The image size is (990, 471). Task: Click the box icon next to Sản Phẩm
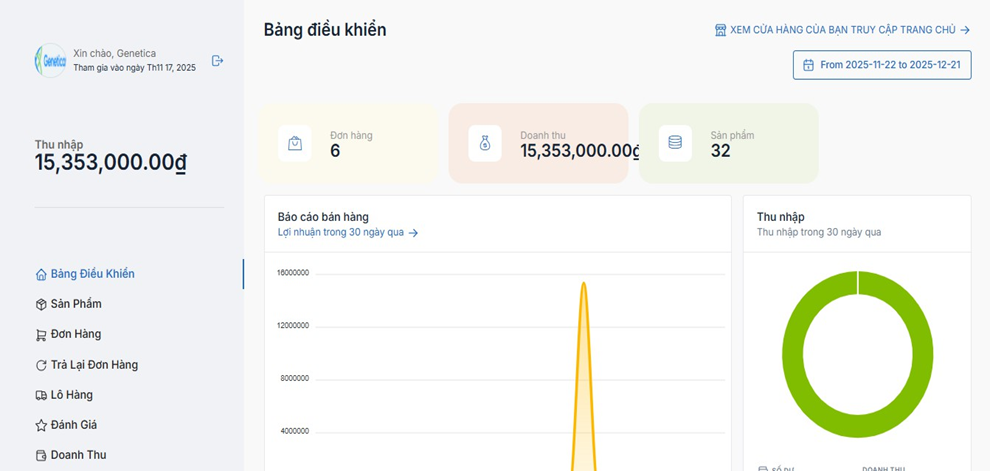[x=41, y=304]
